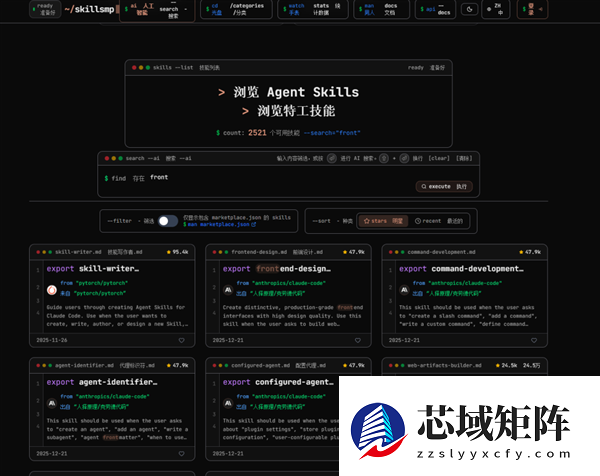Click Anthropic avatar on frontend-design card
This screenshot has width=600, height=476.
[x=228, y=290]
